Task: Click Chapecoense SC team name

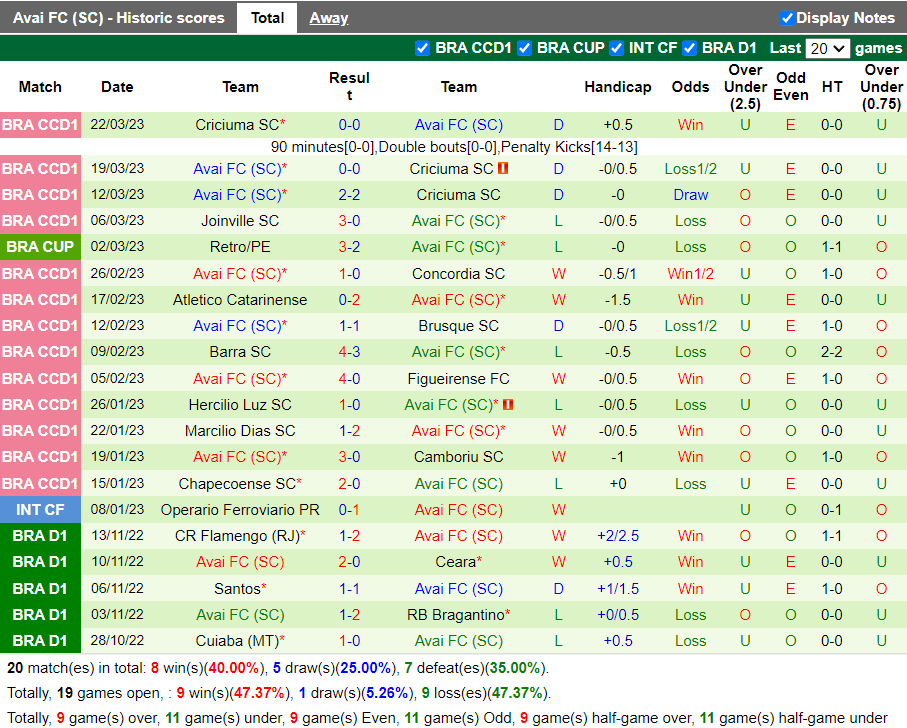Action: 238,484
